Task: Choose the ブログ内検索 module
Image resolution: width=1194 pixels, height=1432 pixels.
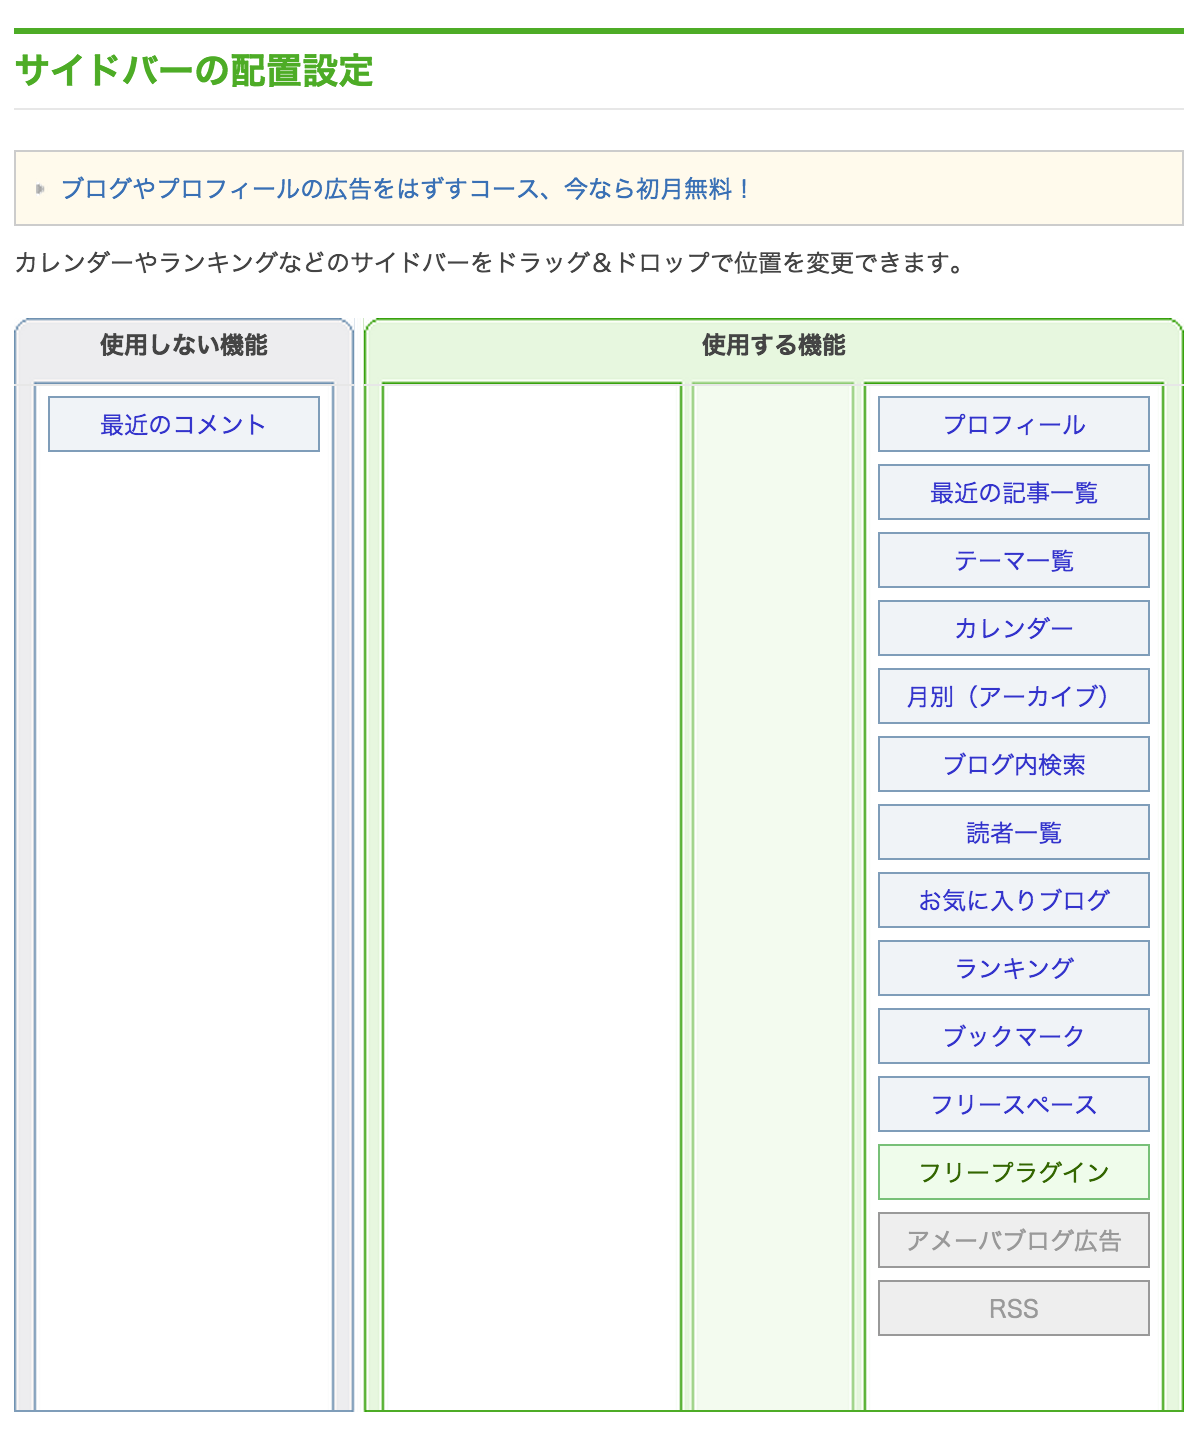Action: (x=1013, y=765)
